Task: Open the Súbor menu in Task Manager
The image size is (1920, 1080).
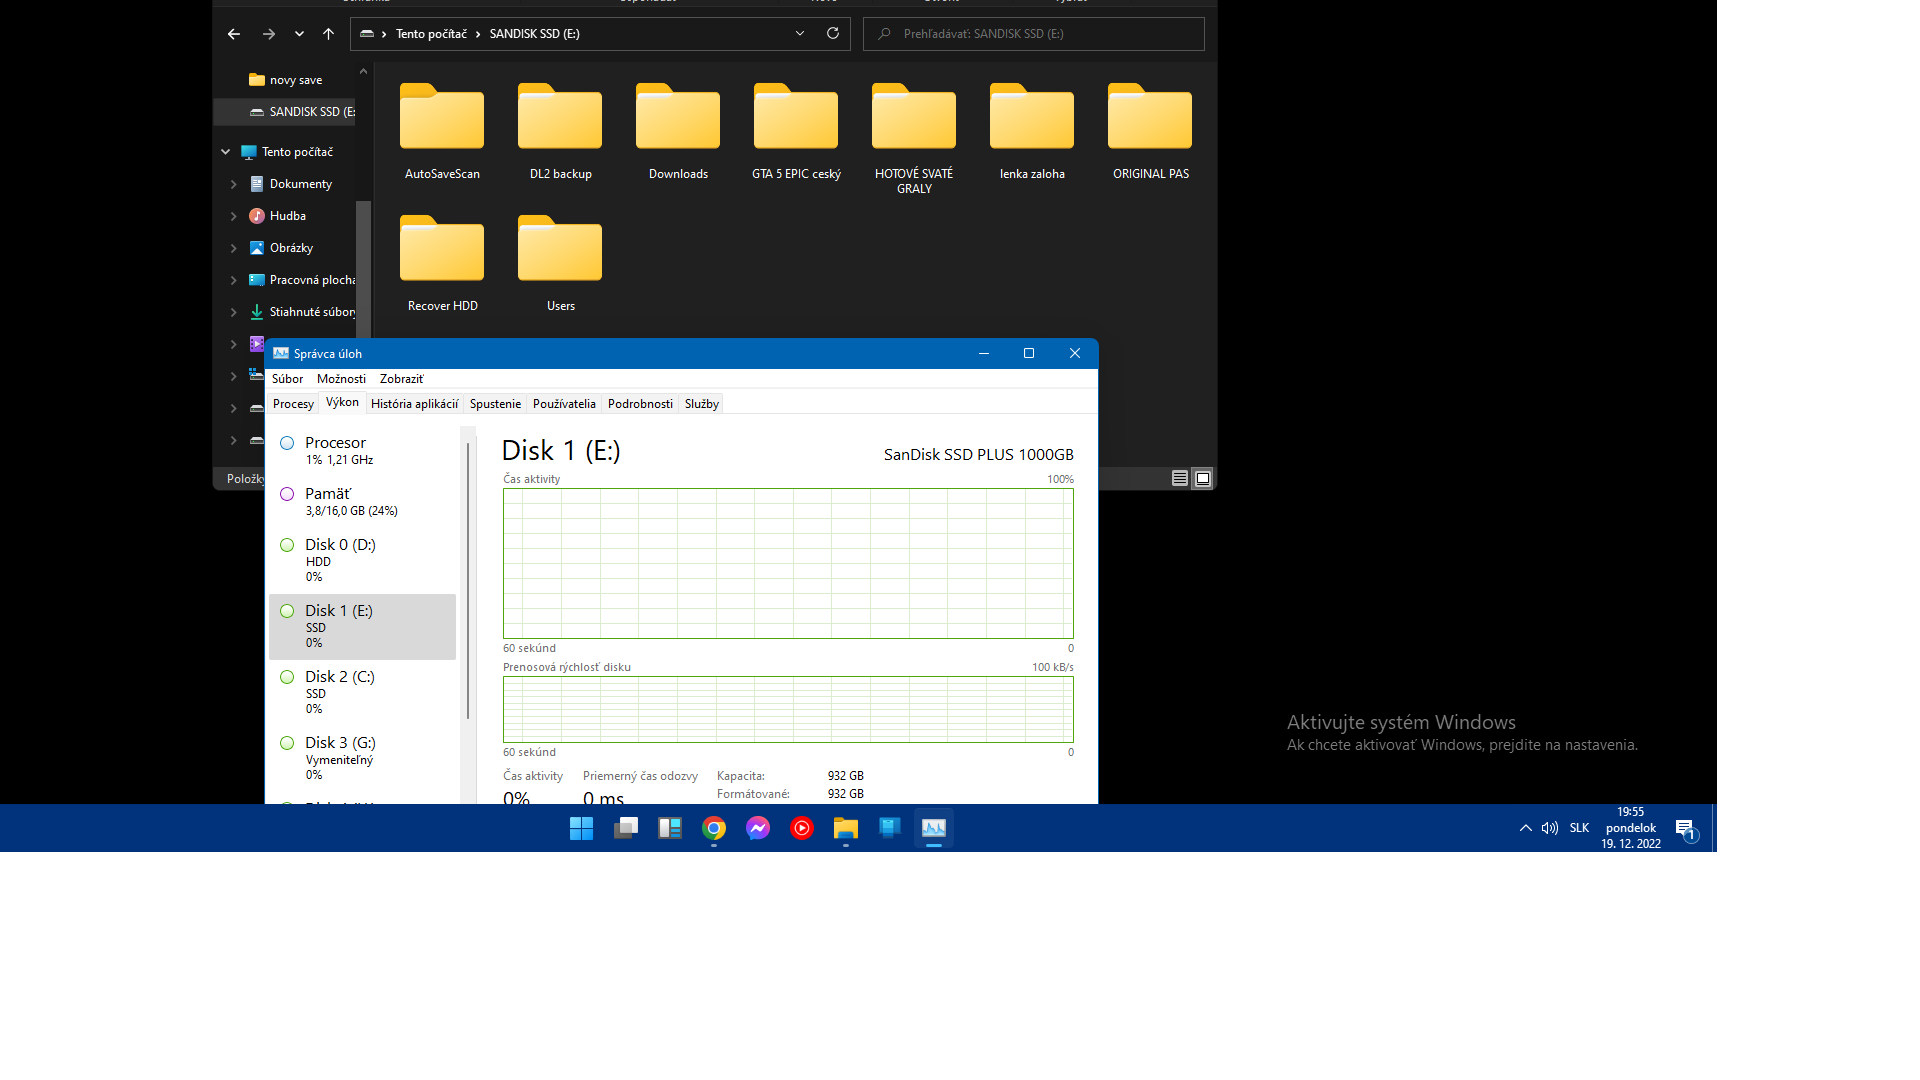Action: 287,379
